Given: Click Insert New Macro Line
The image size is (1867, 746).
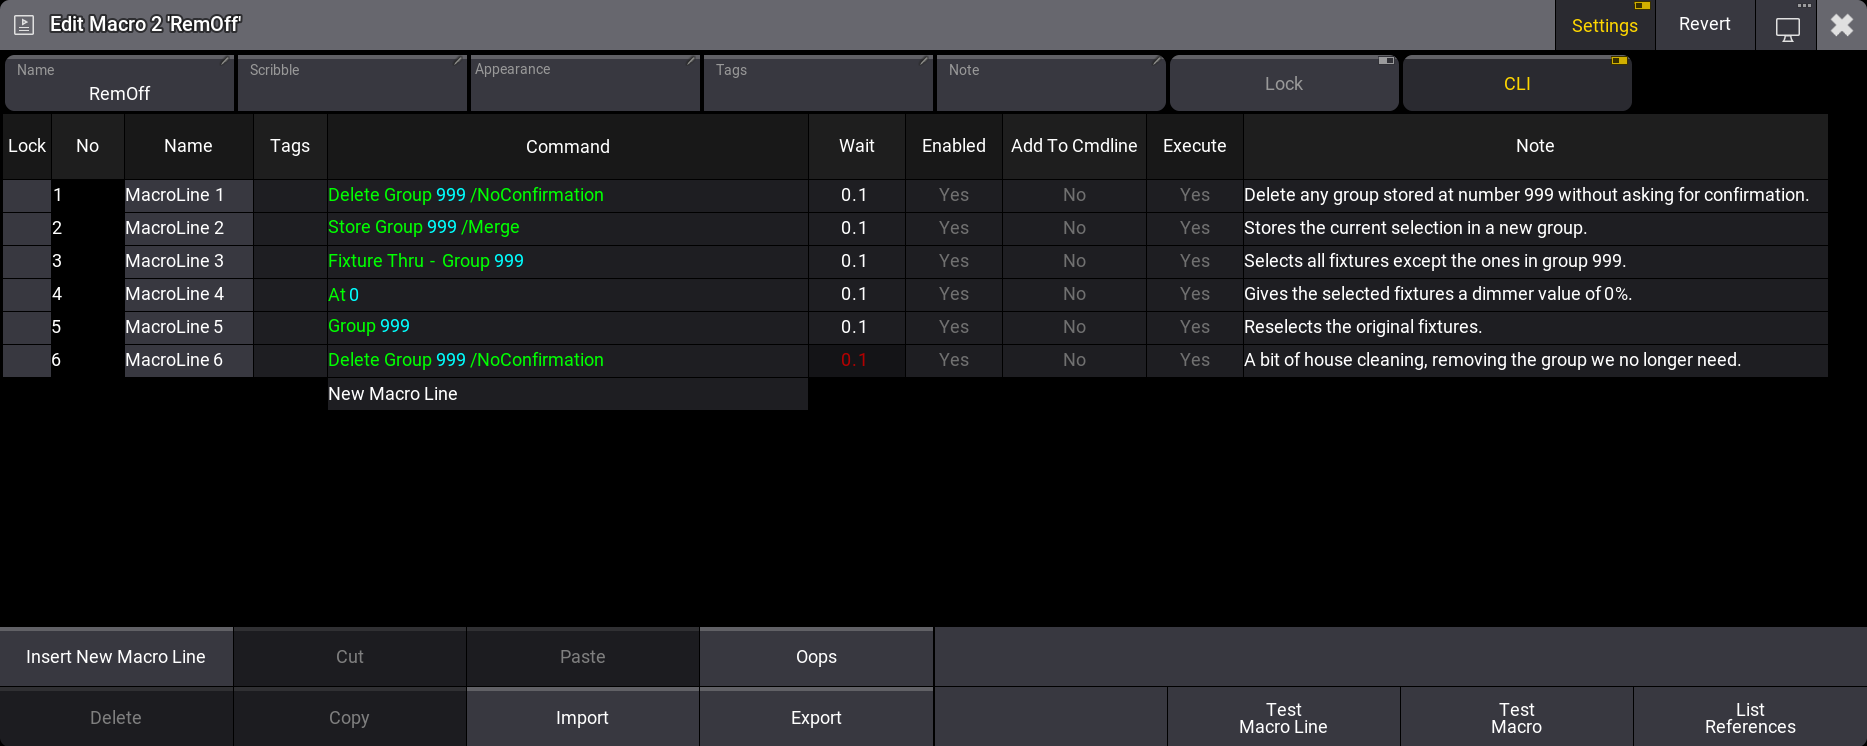Looking at the screenshot, I should click(116, 657).
